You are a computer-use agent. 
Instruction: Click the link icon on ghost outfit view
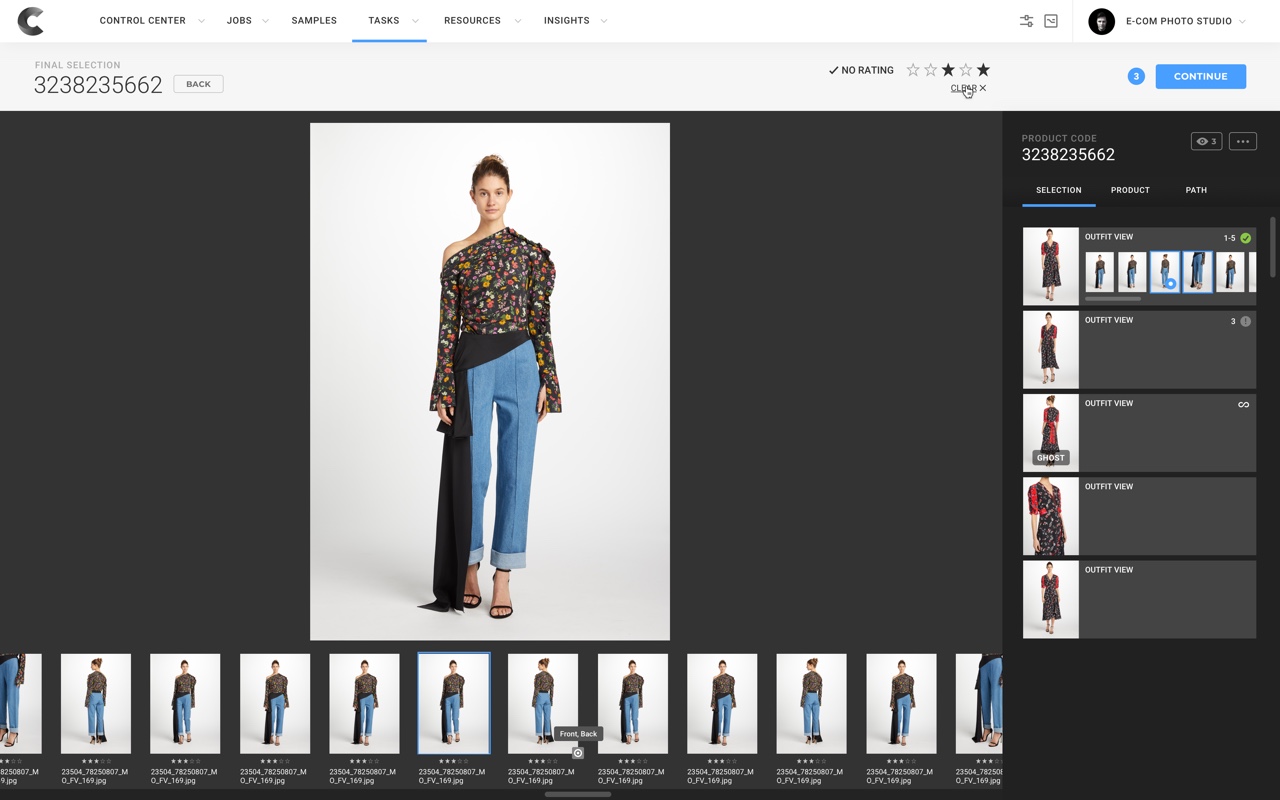1243,405
